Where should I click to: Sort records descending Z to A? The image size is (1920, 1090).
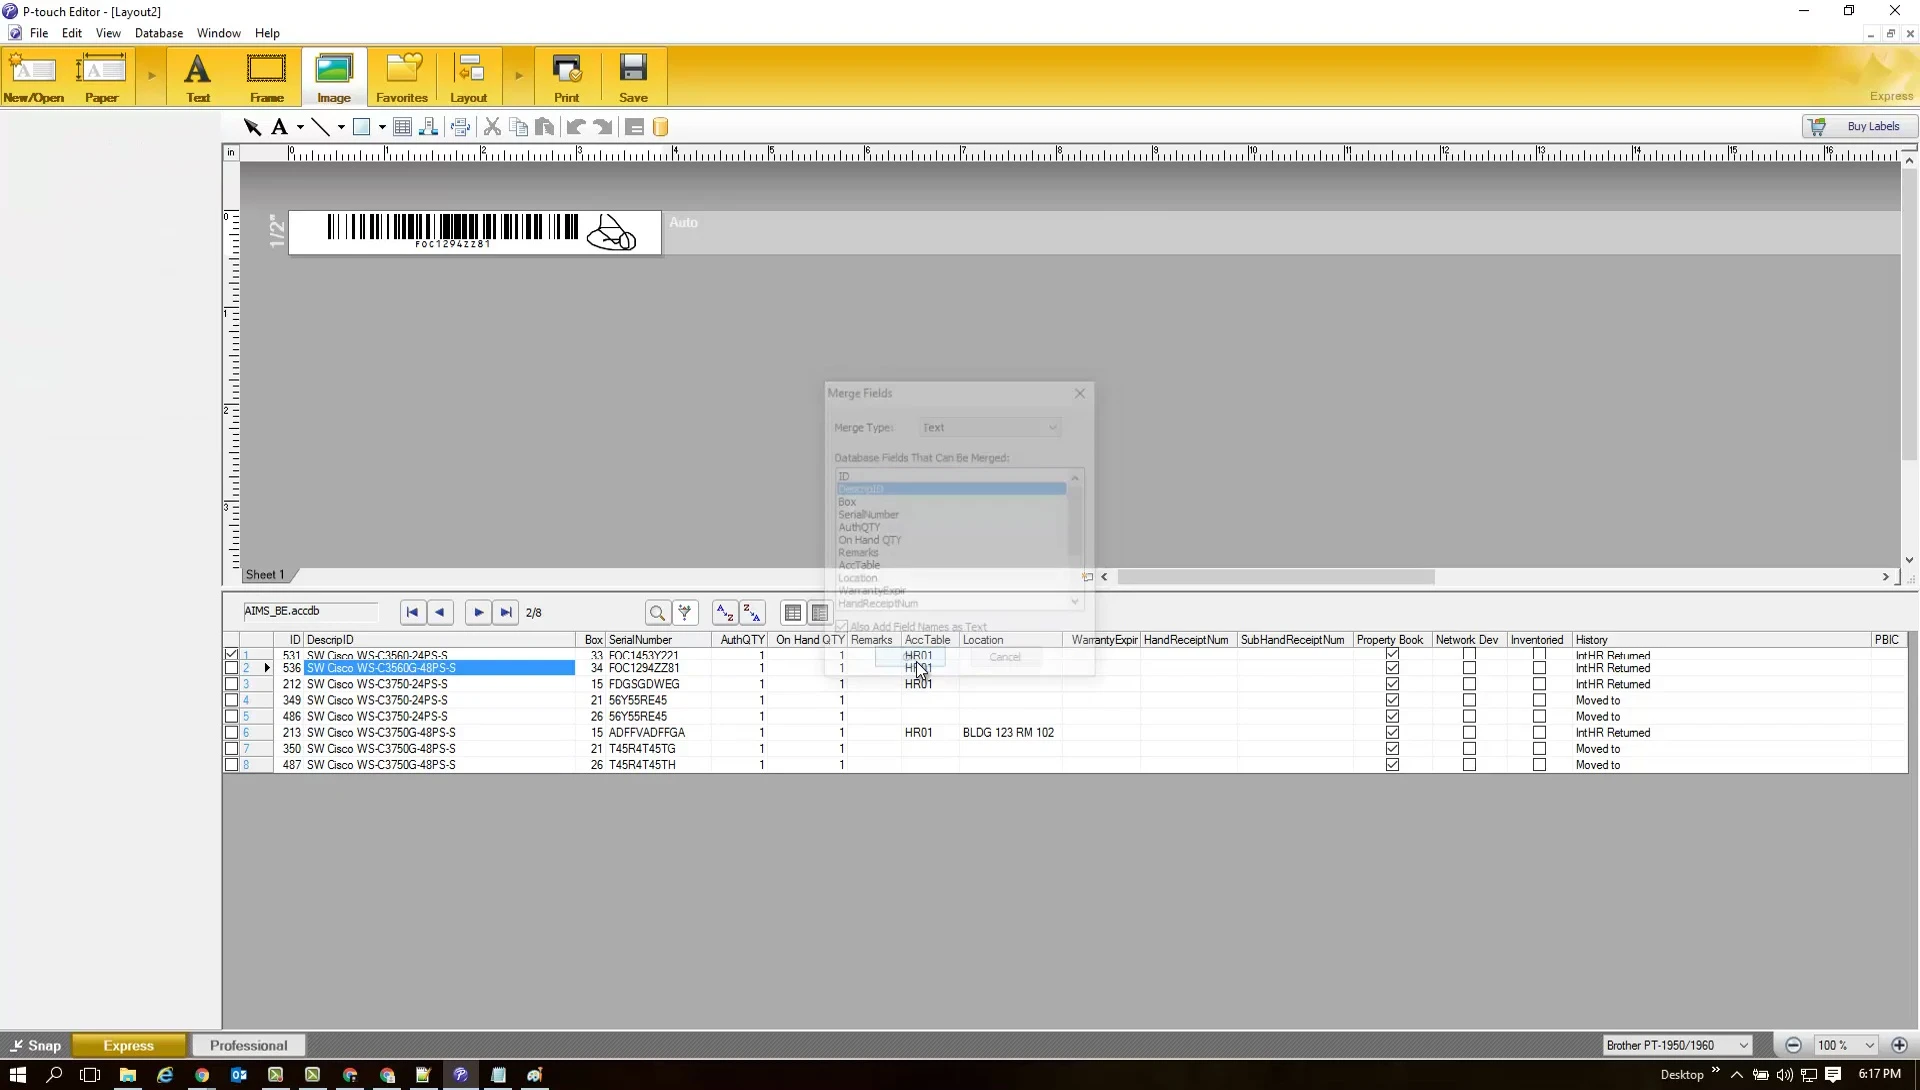(x=753, y=613)
